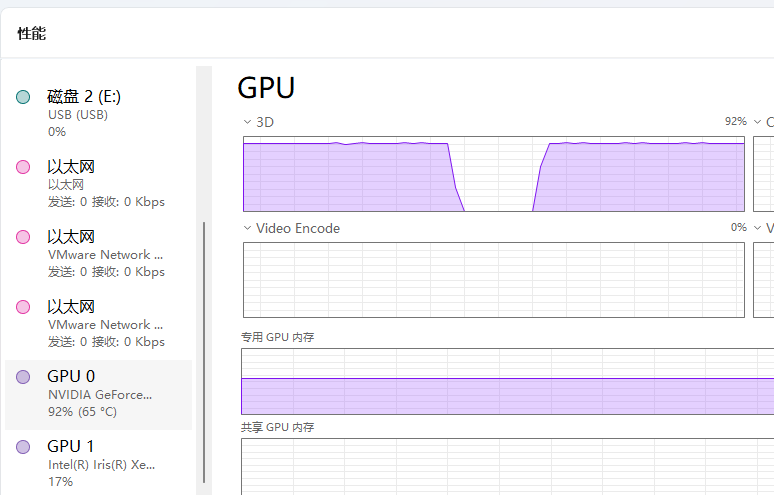Click the purple circle icon beside GPU 0
This screenshot has width=774, height=495.
pyautogui.click(x=23, y=377)
